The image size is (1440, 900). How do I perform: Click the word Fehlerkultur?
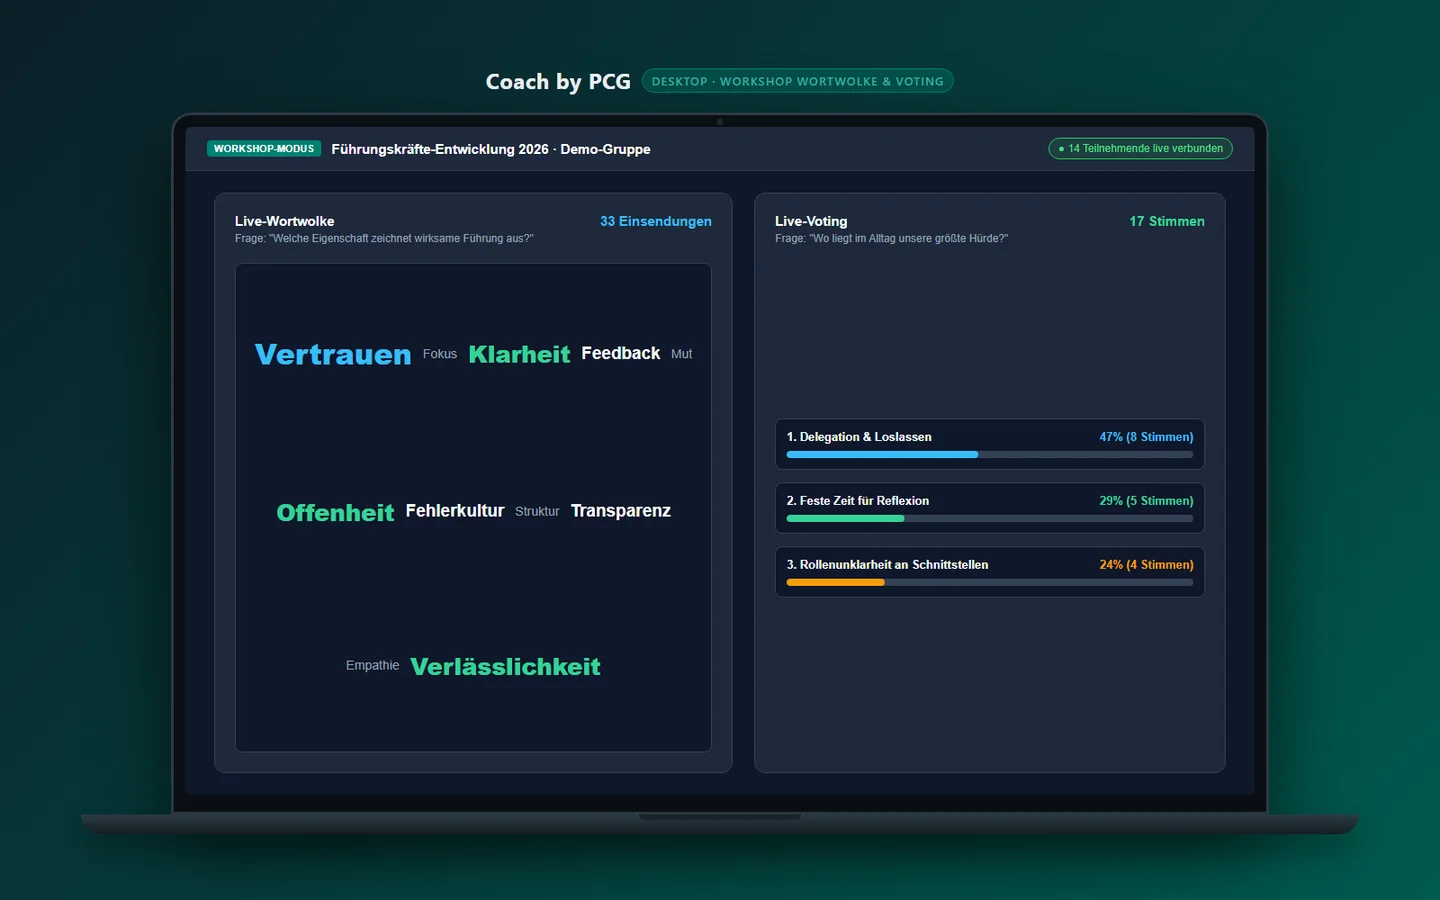click(455, 511)
